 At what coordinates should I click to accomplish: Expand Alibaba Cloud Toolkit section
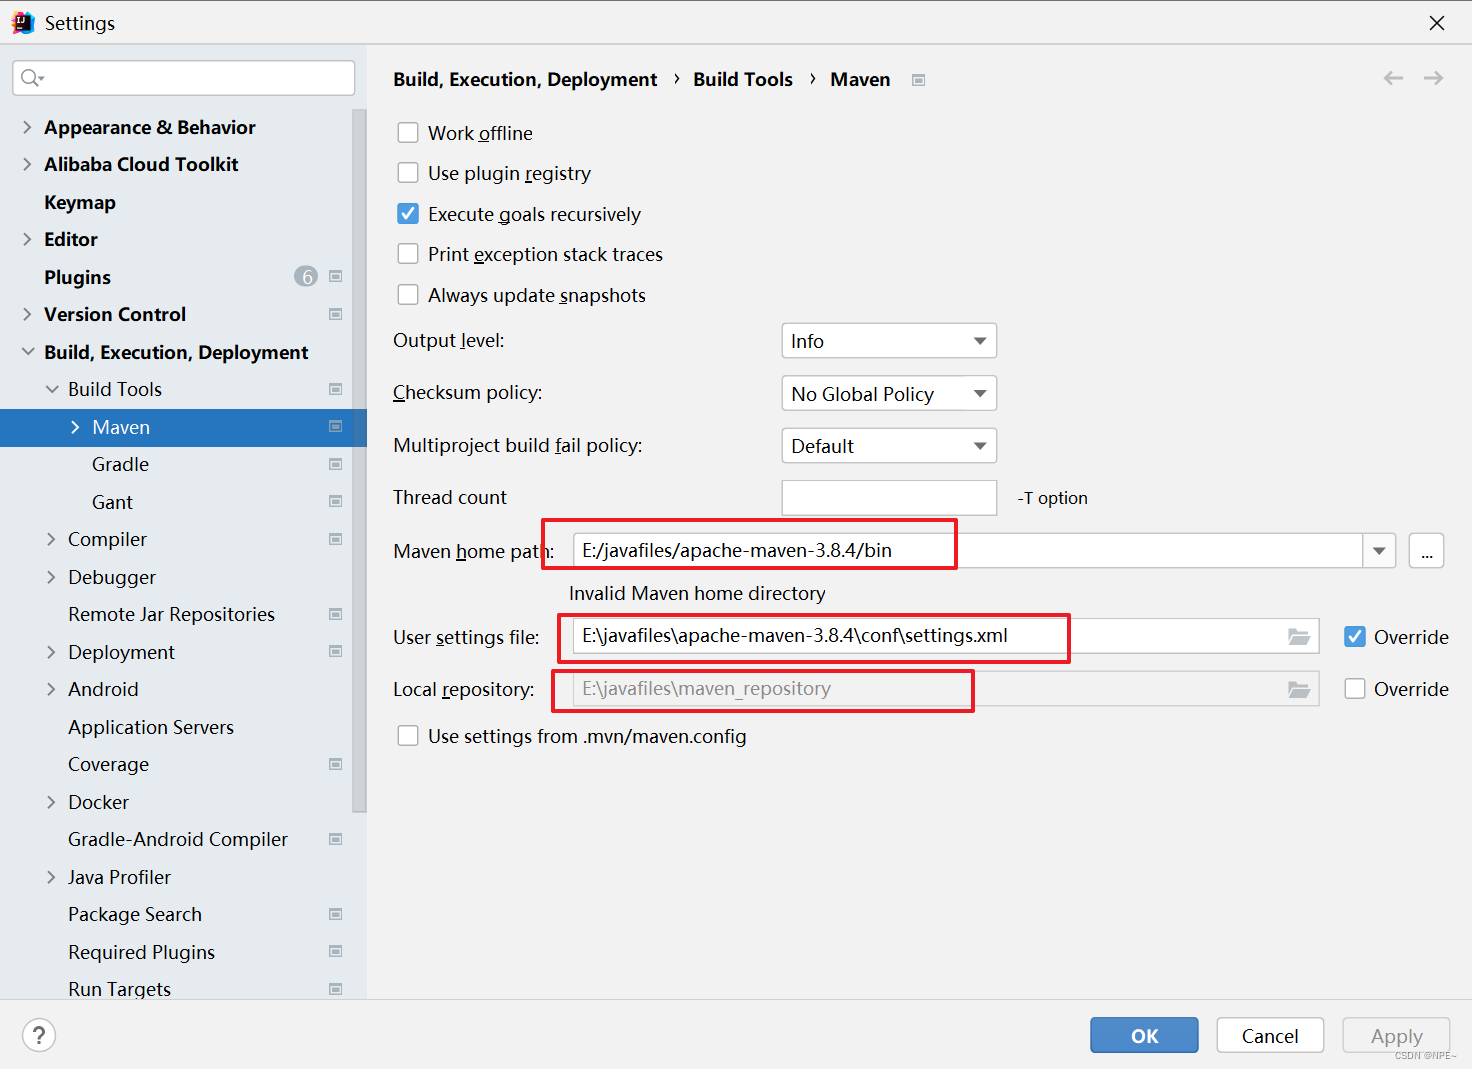point(27,164)
